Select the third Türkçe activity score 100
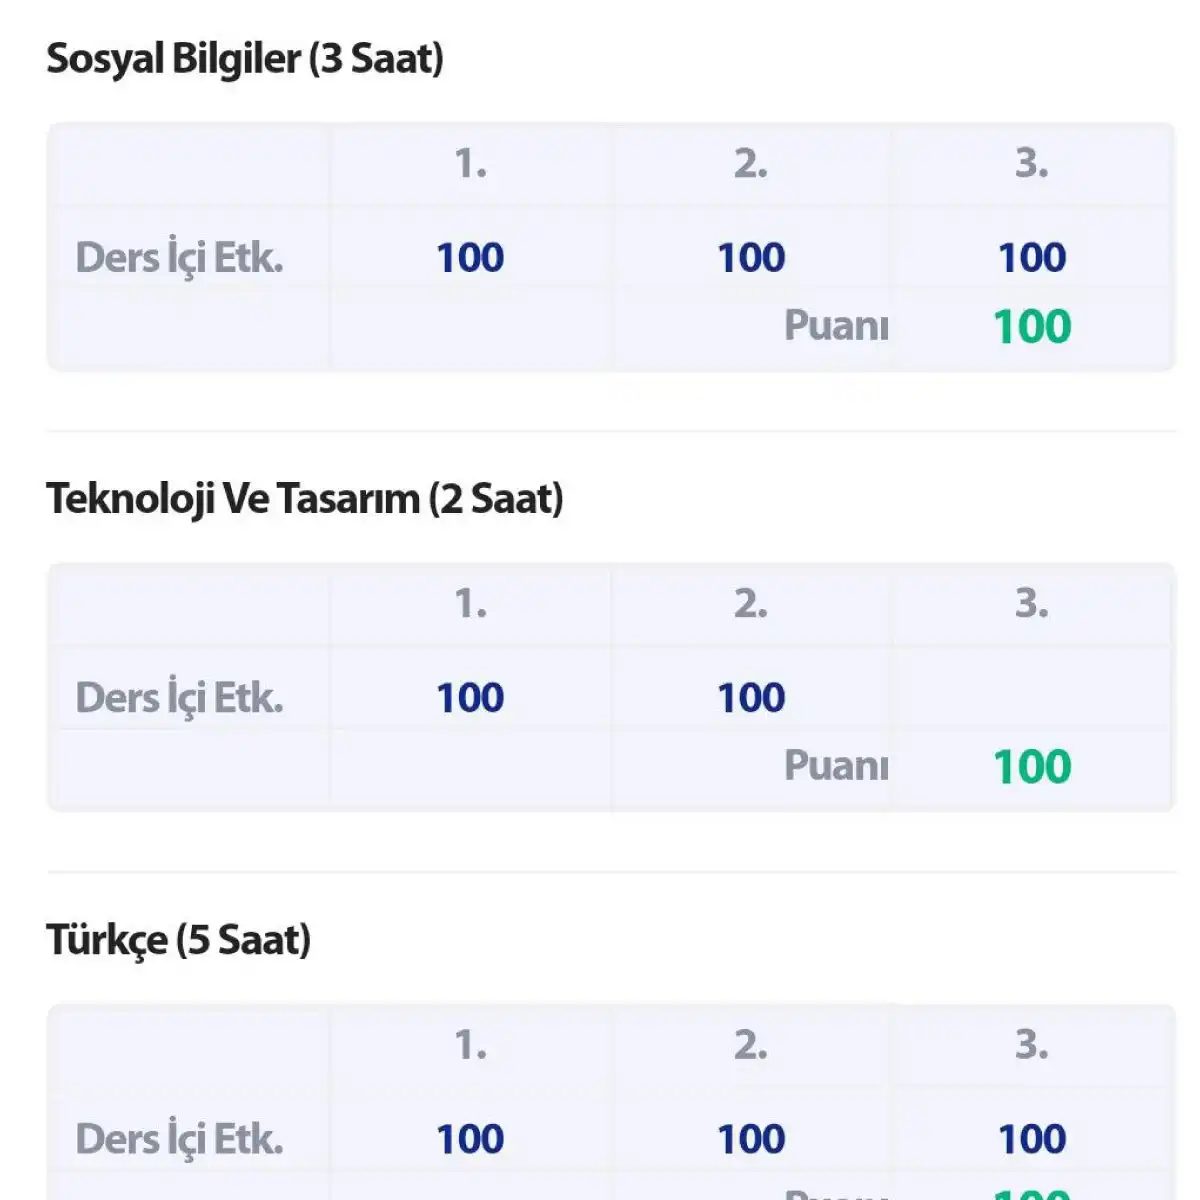The width and height of the screenshot is (1200, 1200). pos(1032,1139)
